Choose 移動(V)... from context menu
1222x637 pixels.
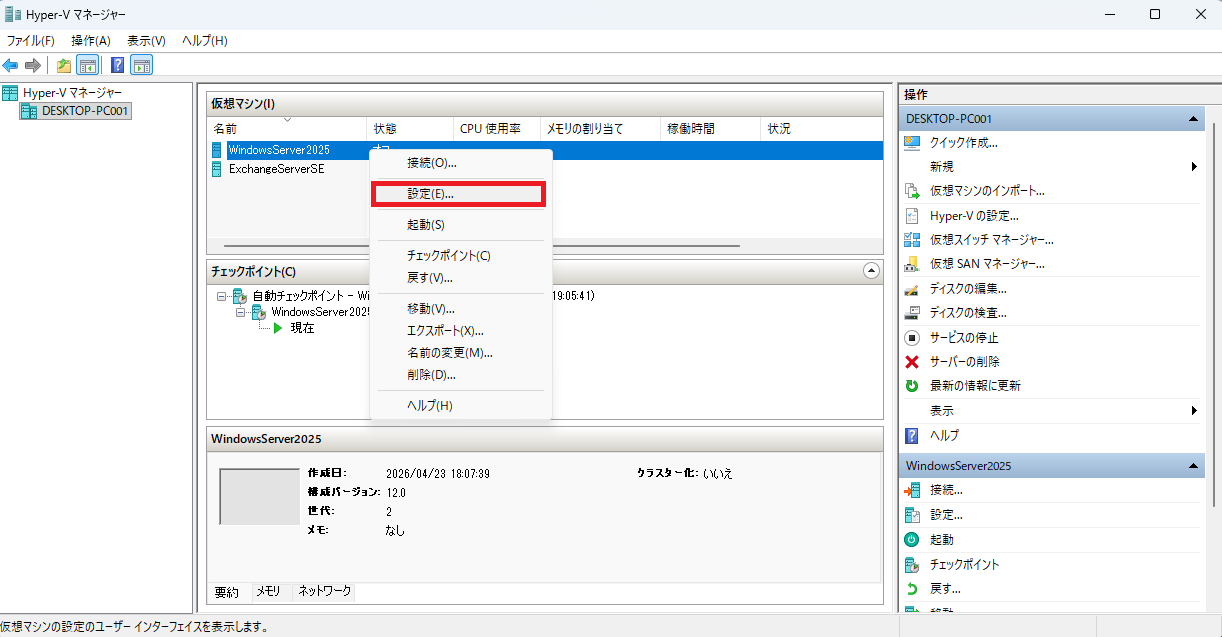tap(461, 309)
